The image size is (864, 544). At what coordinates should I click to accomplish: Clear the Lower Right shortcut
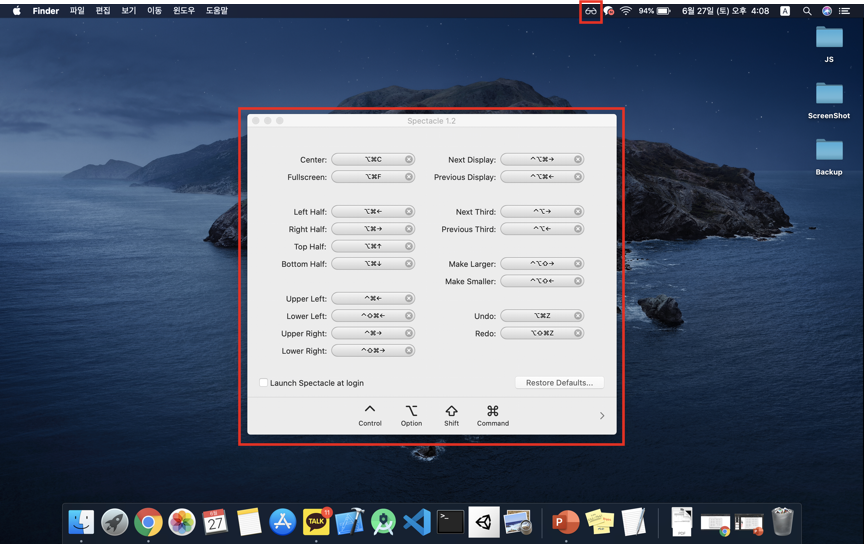pyautogui.click(x=409, y=351)
